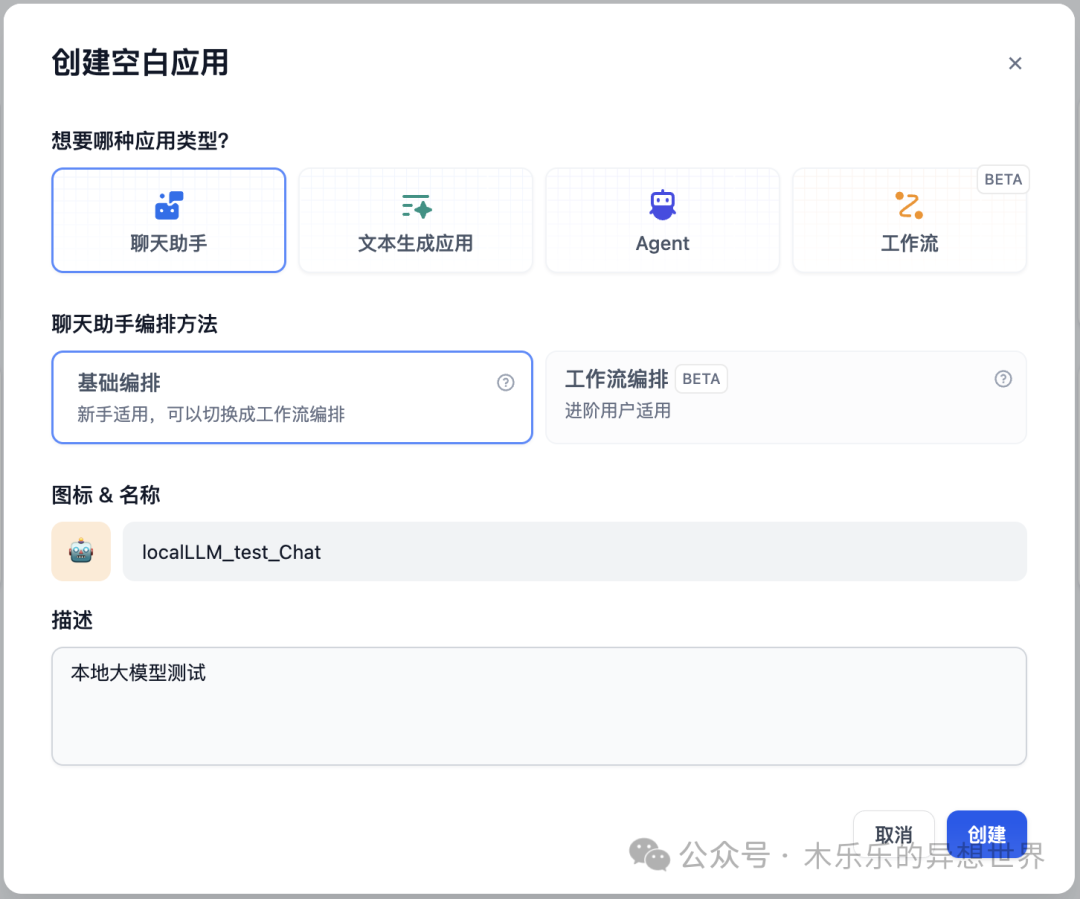
Task: Pick the 文本生成应用 label text
Action: click(415, 243)
